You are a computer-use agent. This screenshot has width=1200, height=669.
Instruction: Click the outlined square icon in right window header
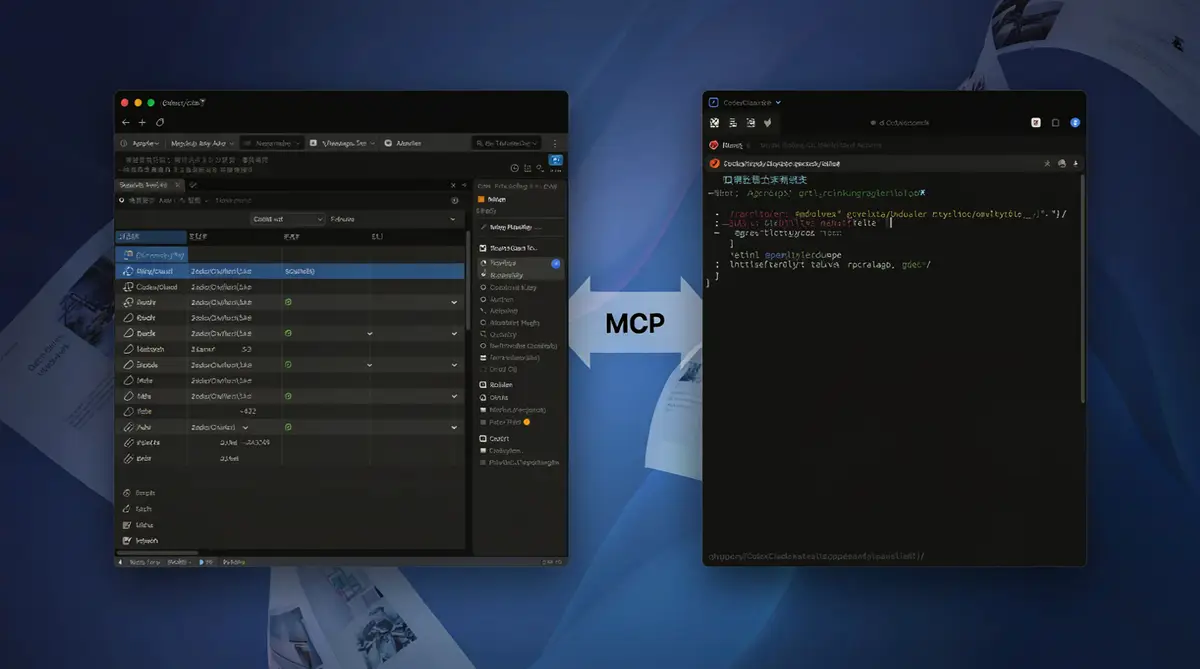1056,123
